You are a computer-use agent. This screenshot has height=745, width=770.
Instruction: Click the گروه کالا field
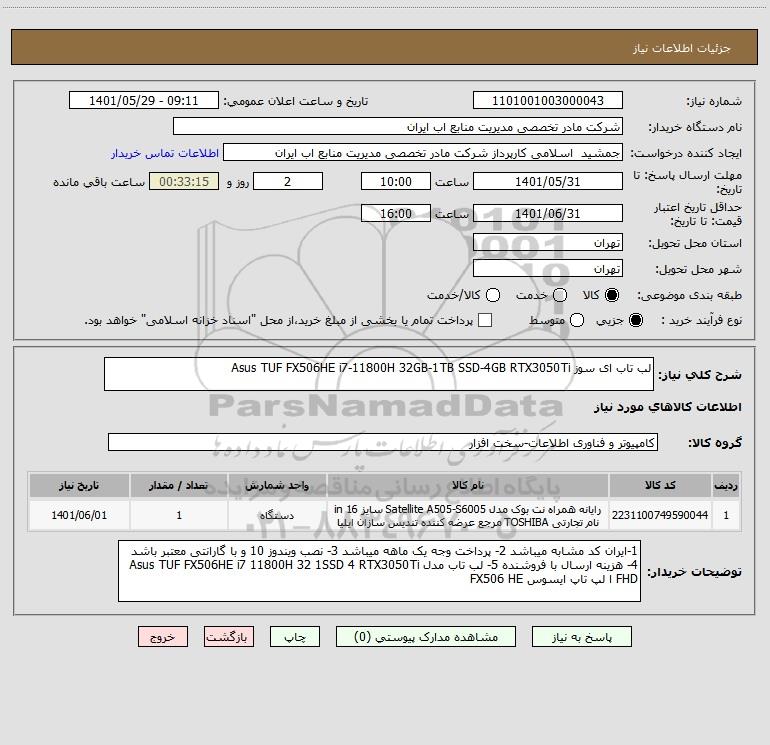point(383,442)
